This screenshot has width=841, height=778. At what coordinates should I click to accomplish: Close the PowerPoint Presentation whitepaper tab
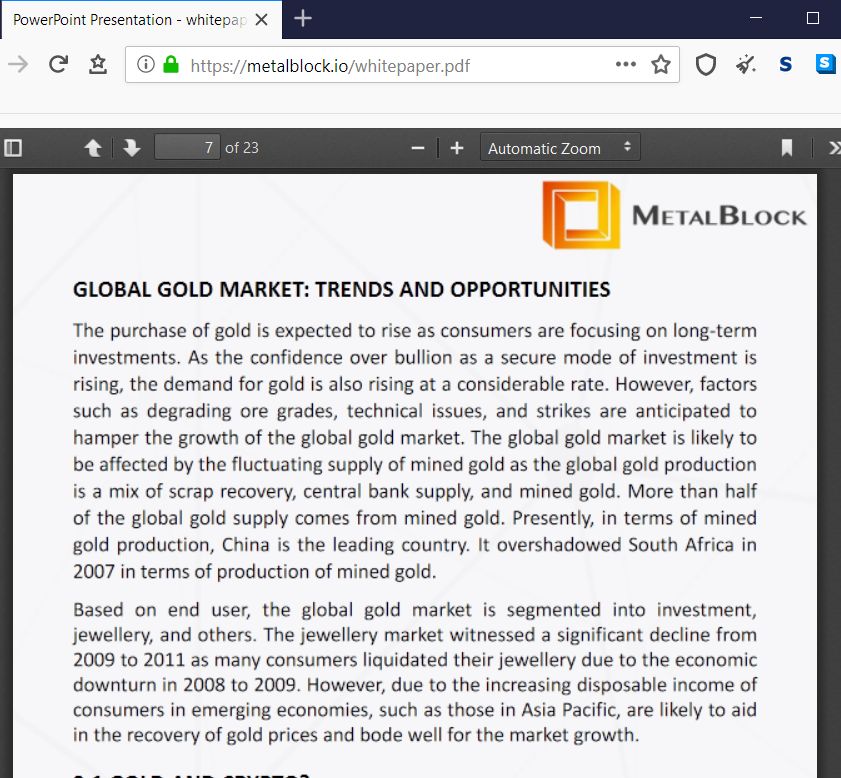click(x=261, y=20)
